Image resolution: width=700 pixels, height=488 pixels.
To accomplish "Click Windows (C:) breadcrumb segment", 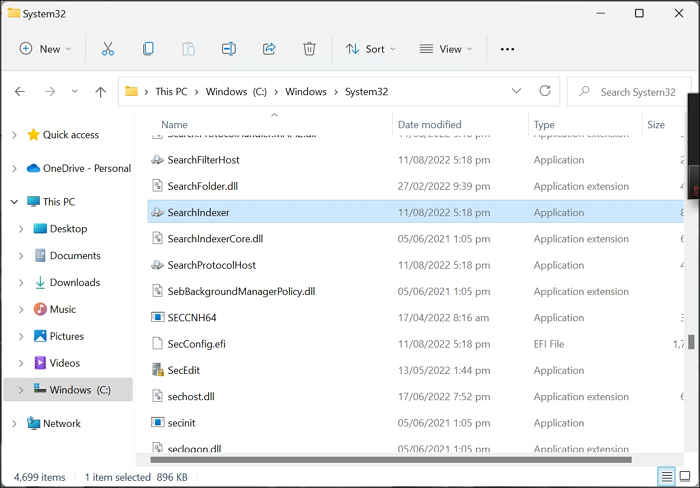I will tap(236, 92).
